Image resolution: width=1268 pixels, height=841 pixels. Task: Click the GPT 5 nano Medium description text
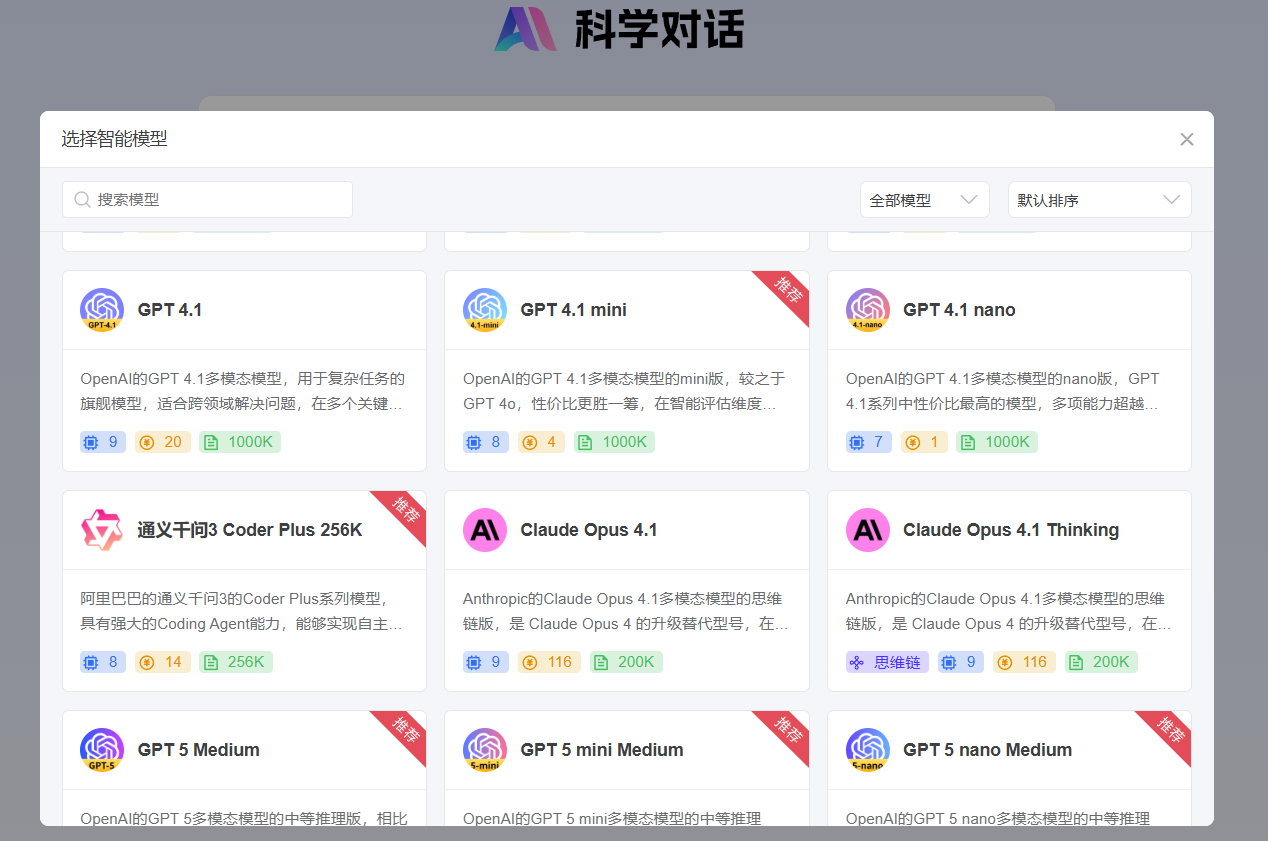[998, 818]
